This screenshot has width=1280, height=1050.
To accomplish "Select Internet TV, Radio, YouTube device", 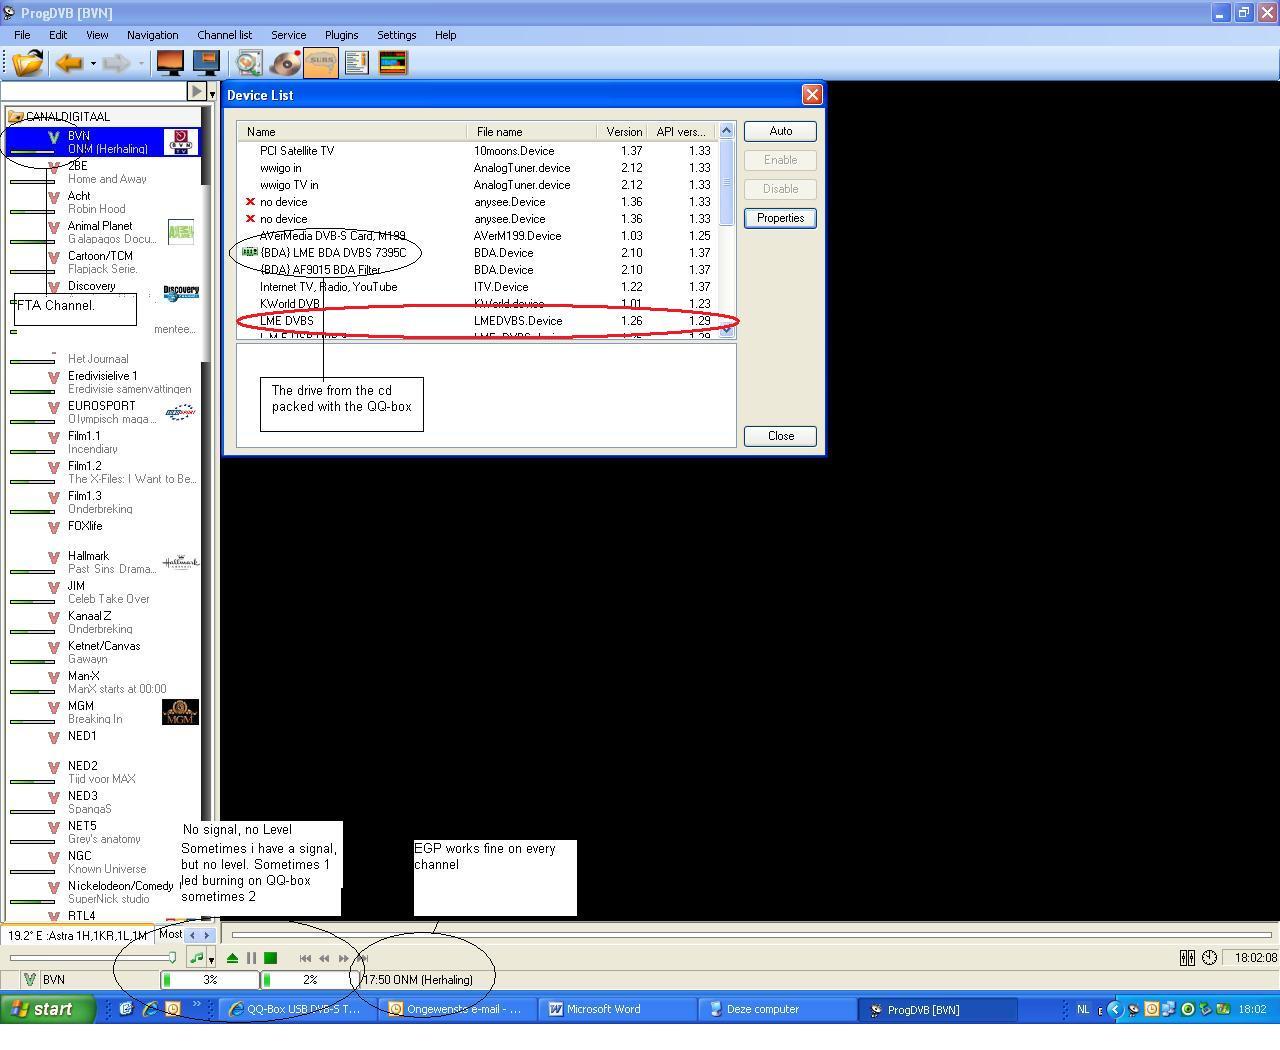I will tap(478, 287).
